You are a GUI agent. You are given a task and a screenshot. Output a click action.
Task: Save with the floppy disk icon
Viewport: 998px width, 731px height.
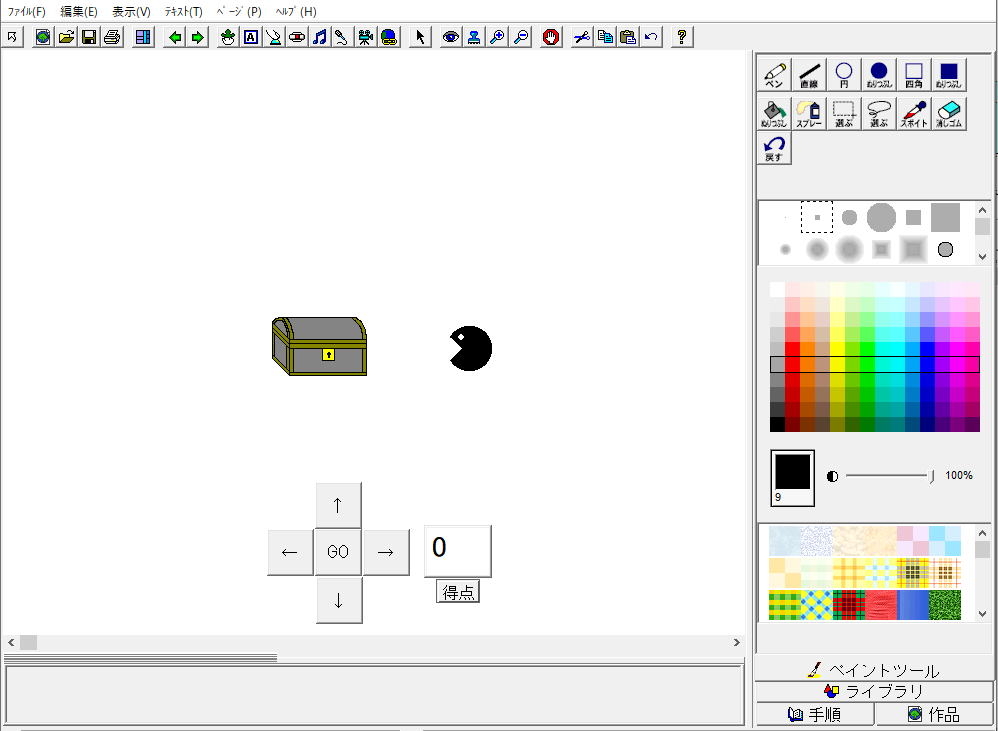89,37
